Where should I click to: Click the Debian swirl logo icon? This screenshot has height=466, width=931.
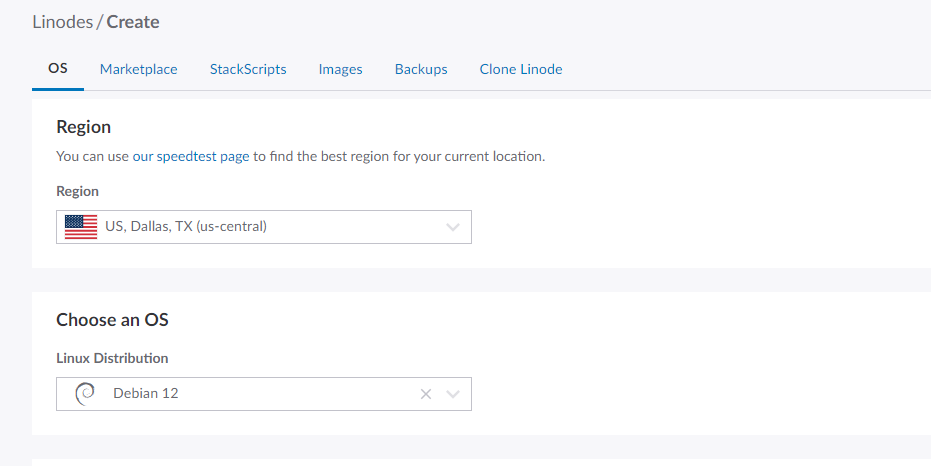point(86,394)
